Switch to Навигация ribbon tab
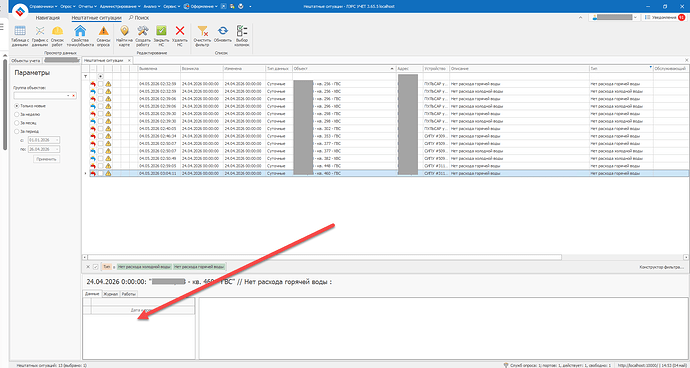This screenshot has height=368, width=690. (48, 18)
